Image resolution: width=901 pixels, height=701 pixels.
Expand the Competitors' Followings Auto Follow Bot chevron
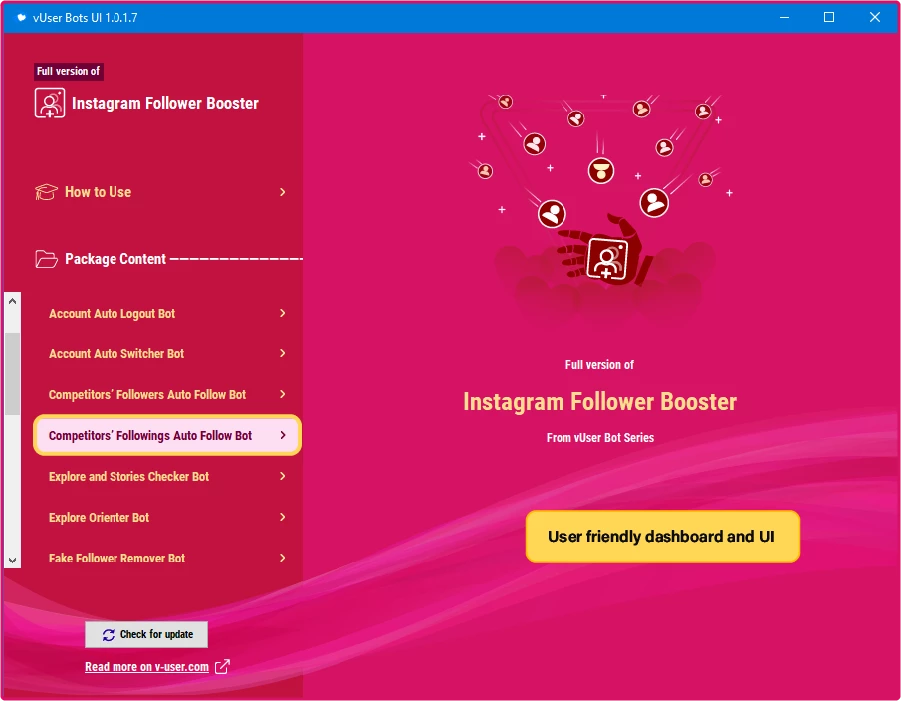282,435
